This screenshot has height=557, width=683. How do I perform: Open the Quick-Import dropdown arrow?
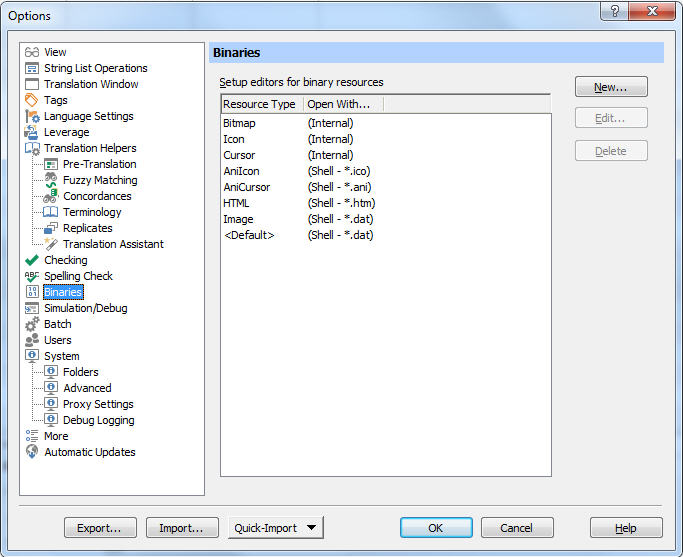(x=312, y=528)
